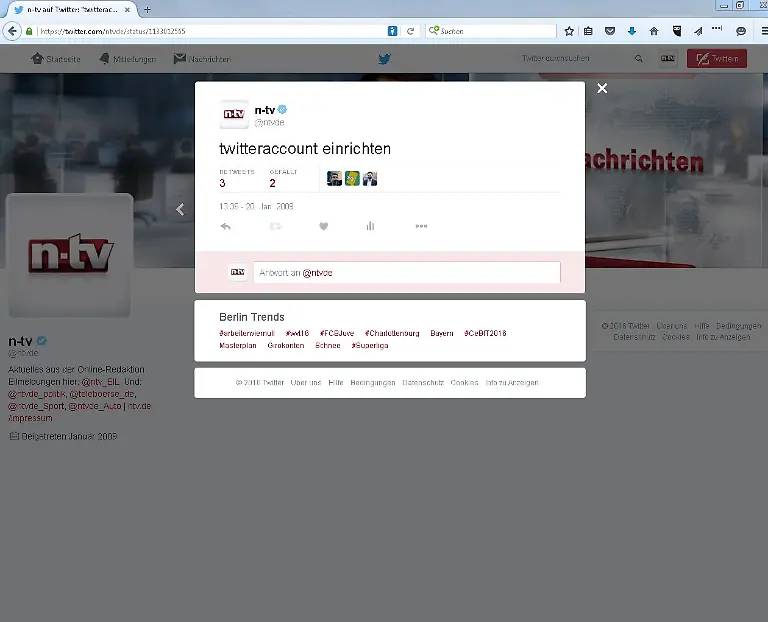Viewport: 768px width, 622px height.
Task: Like the tweet with the heart icon
Action: [x=323, y=226]
